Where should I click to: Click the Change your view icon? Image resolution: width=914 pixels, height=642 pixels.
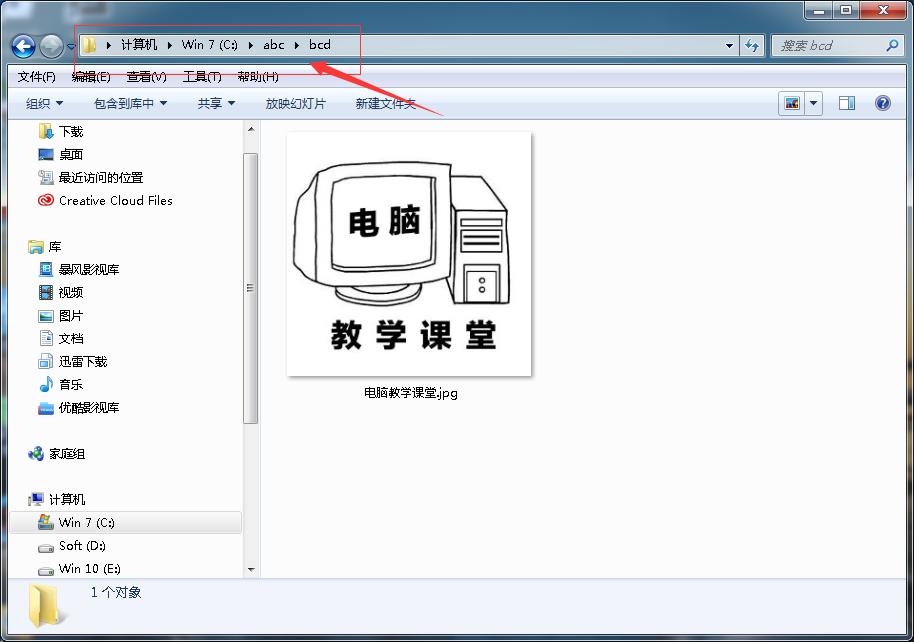(x=793, y=102)
